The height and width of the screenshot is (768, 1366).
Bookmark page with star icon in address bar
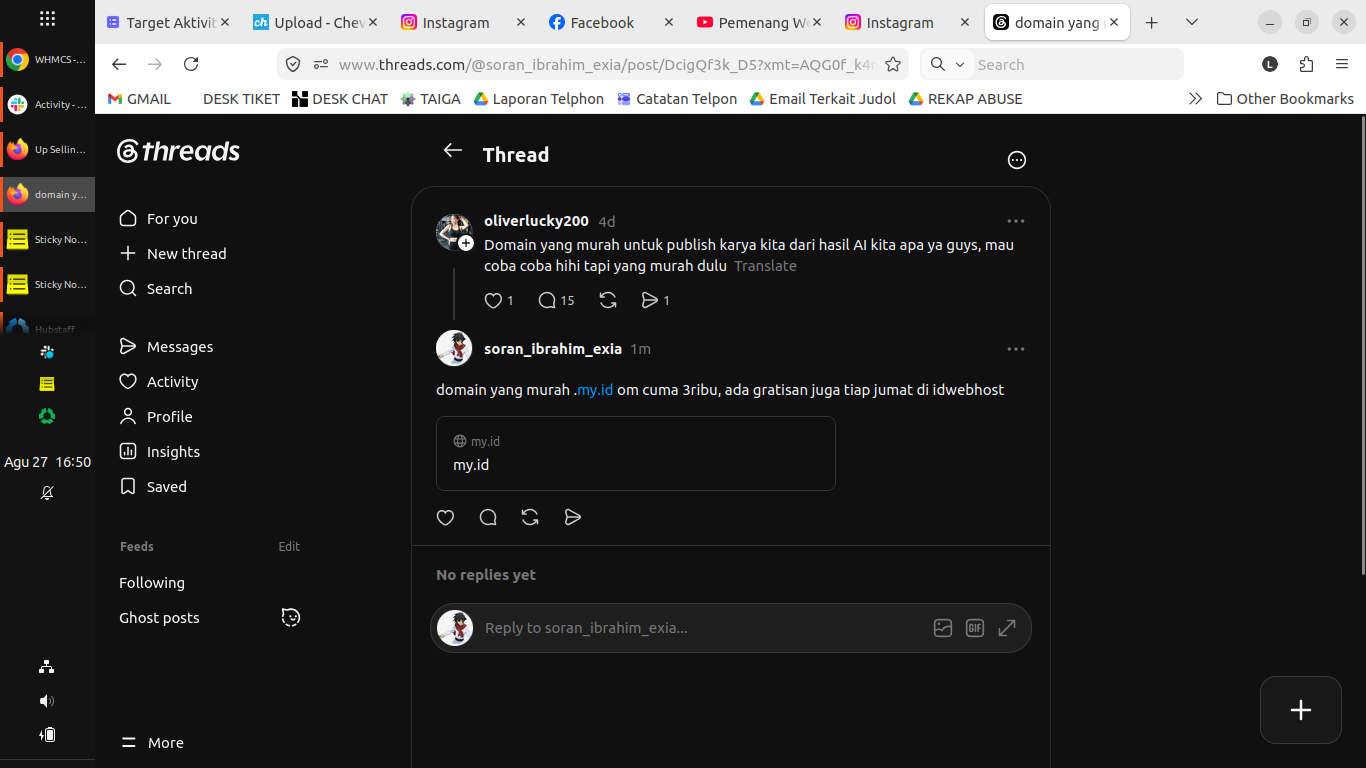(893, 64)
